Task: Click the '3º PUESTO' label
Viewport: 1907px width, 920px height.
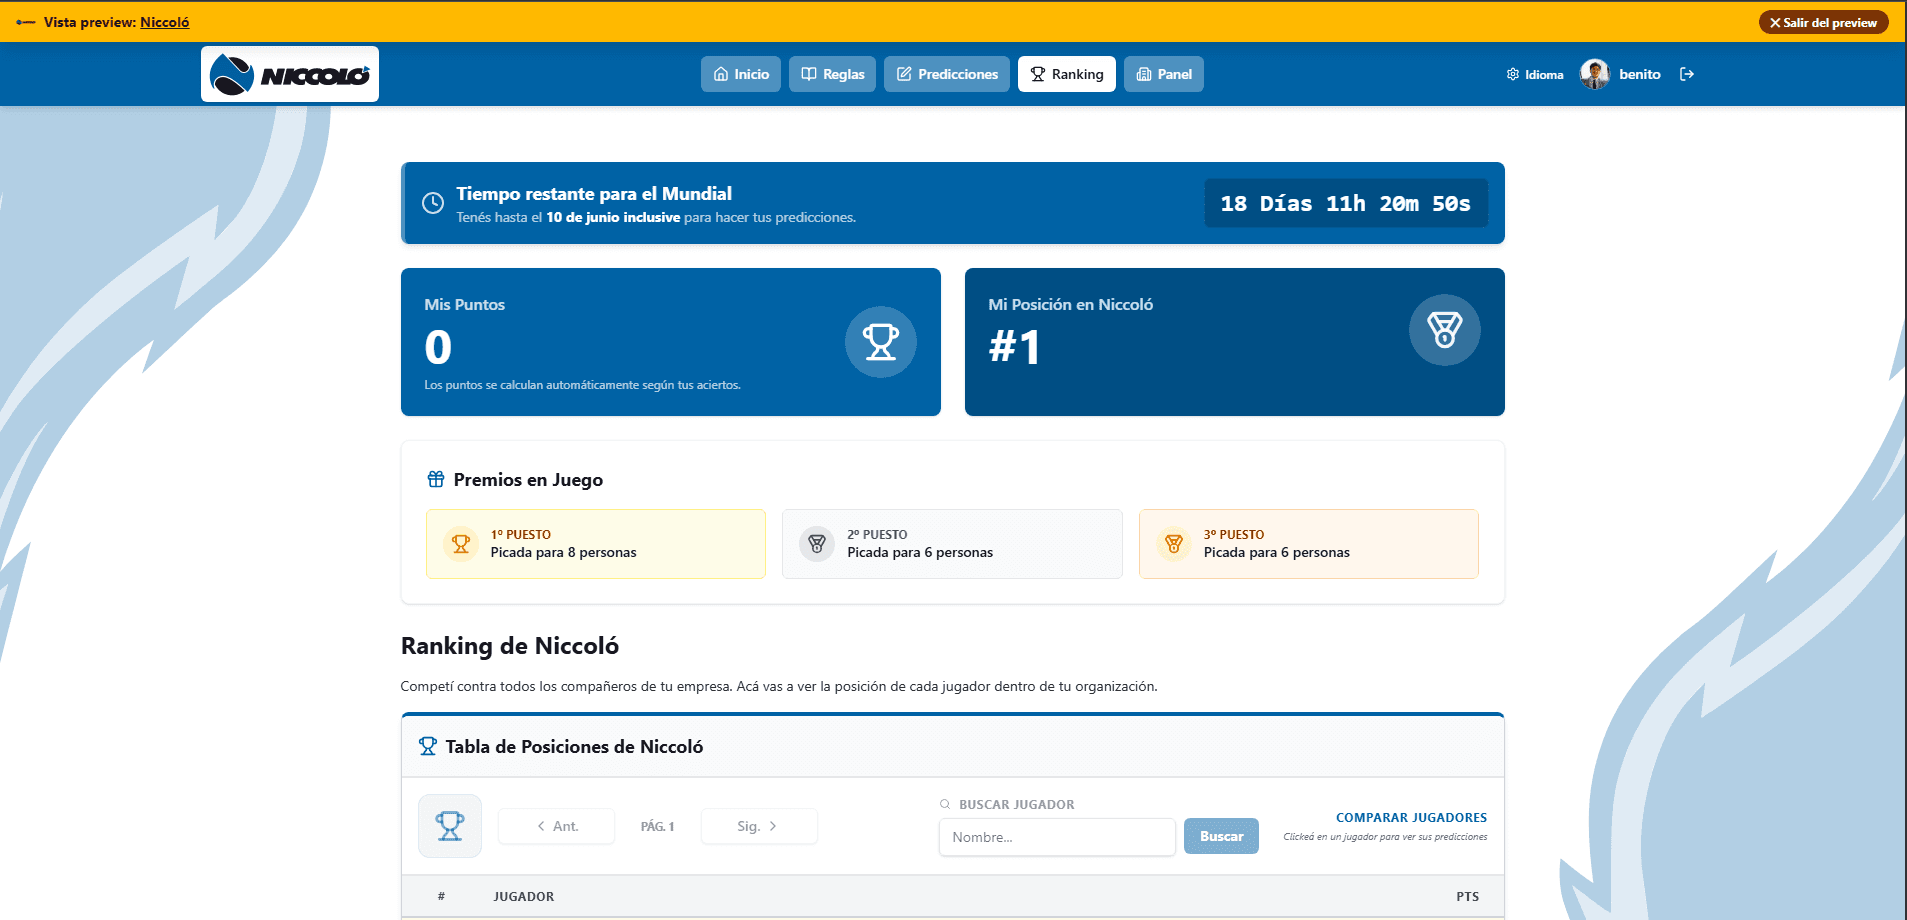Action: click(x=1234, y=535)
